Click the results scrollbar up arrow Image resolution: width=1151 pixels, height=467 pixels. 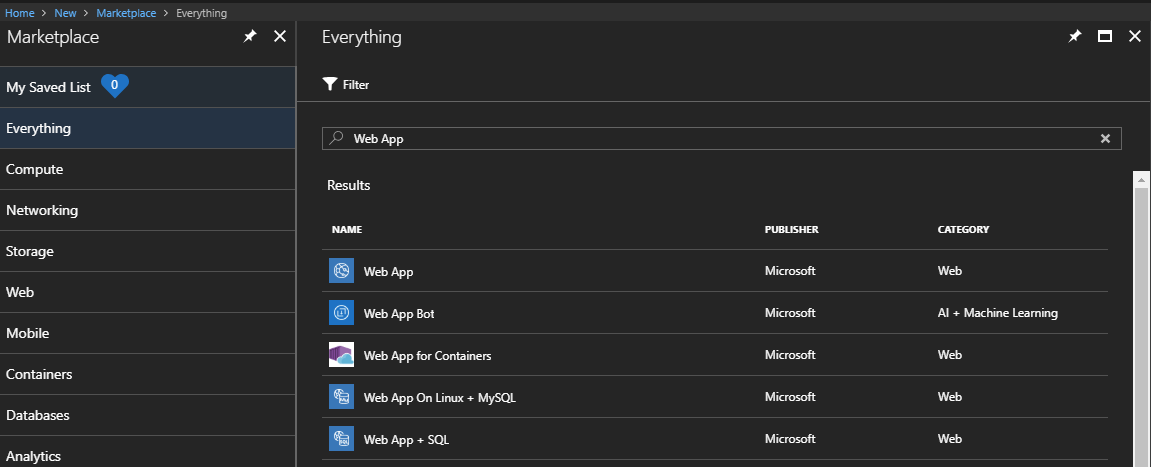(1141, 179)
